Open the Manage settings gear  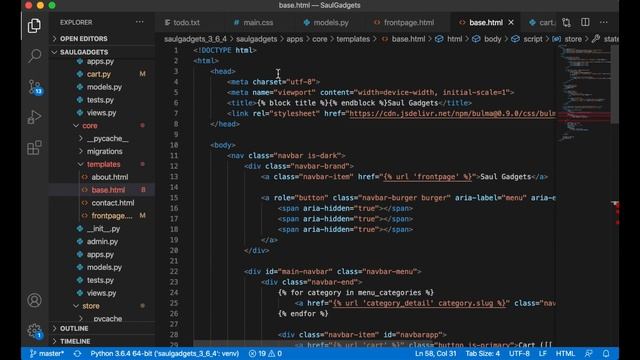point(34,330)
